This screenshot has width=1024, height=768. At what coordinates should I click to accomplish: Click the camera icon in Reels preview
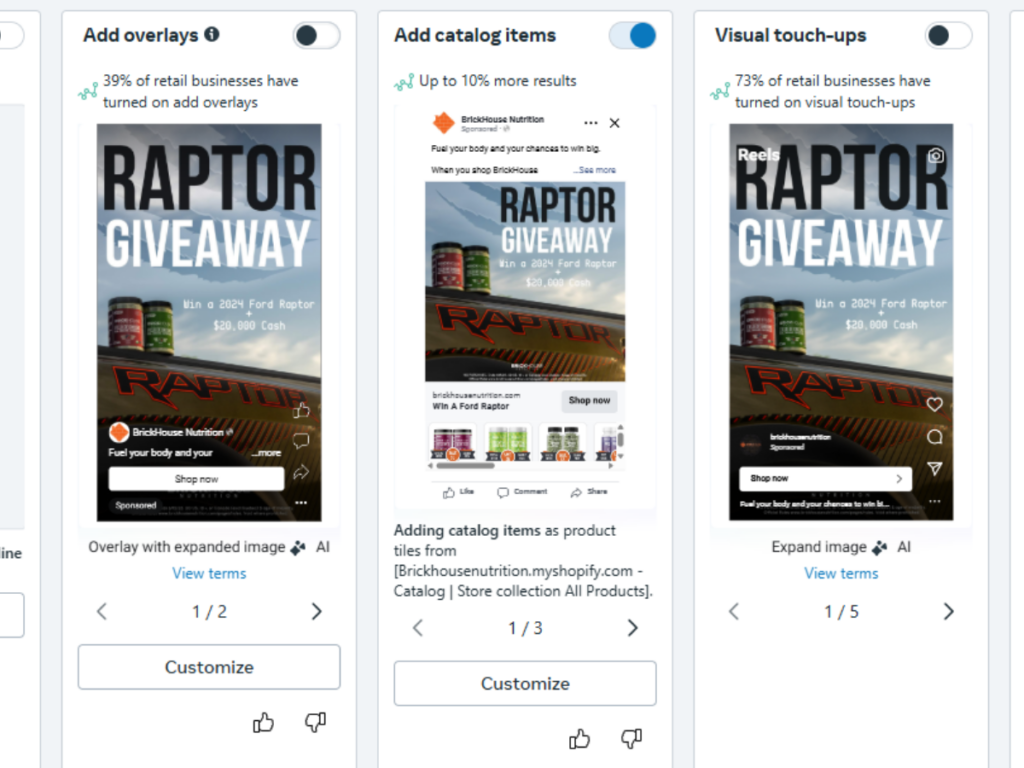tap(936, 155)
